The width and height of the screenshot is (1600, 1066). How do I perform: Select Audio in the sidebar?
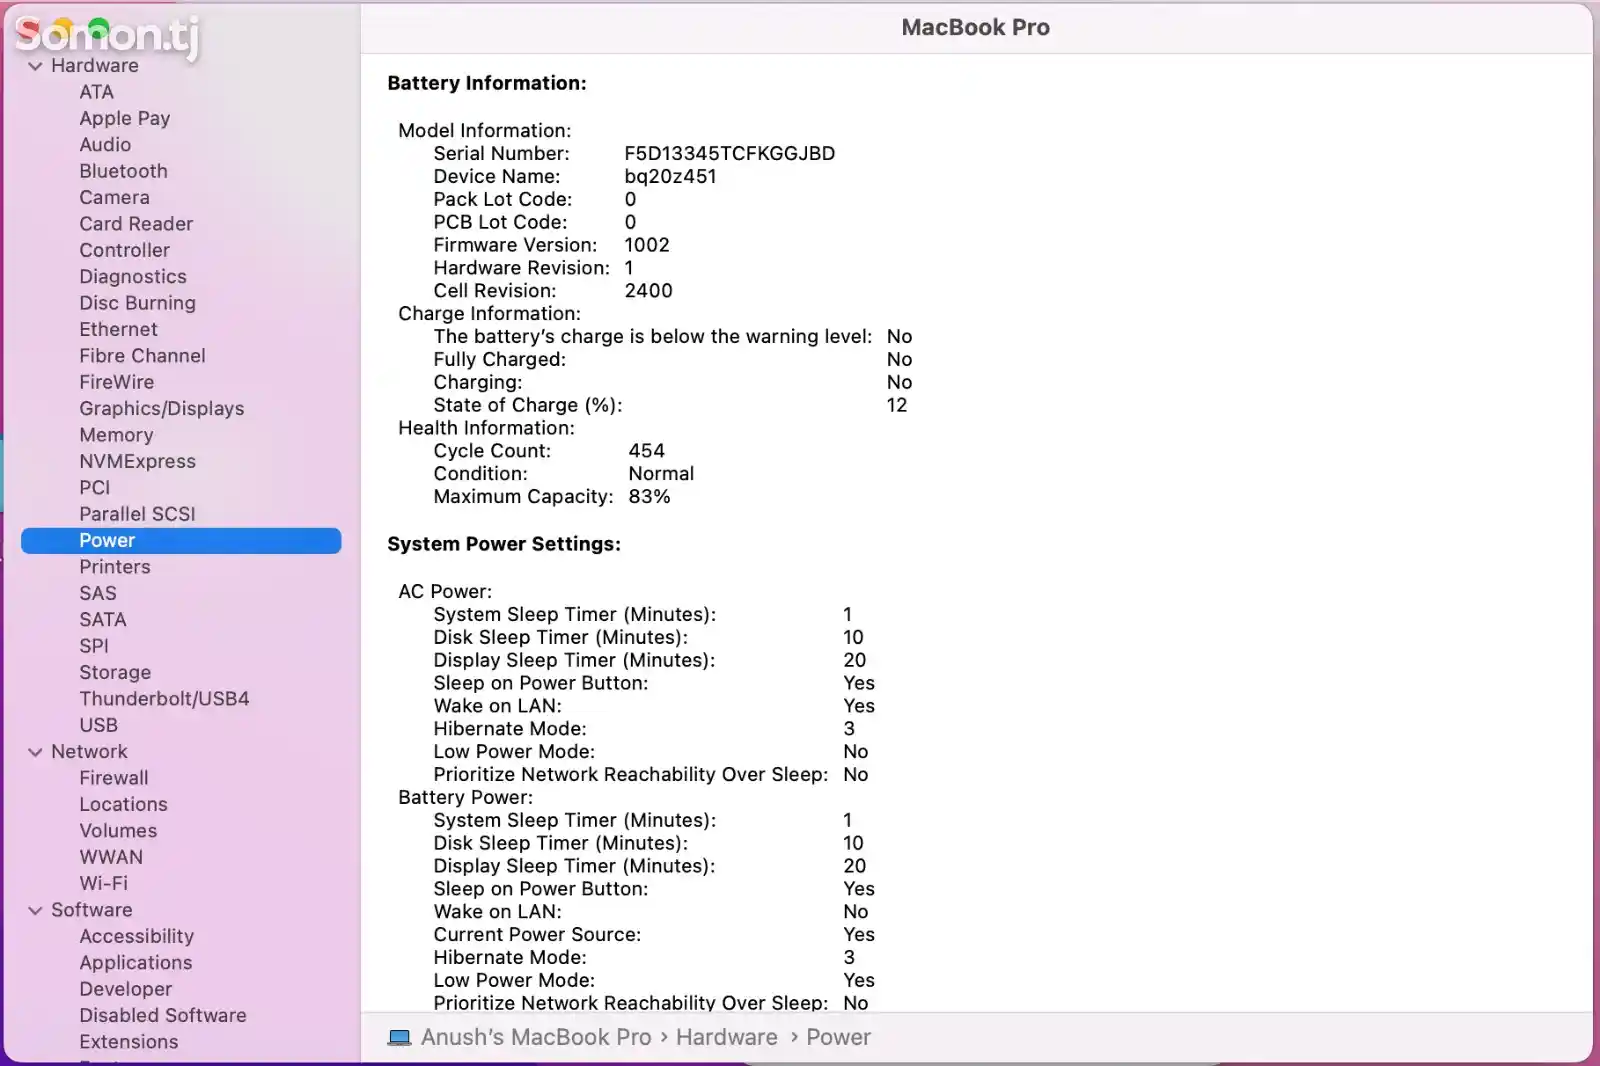[105, 145]
